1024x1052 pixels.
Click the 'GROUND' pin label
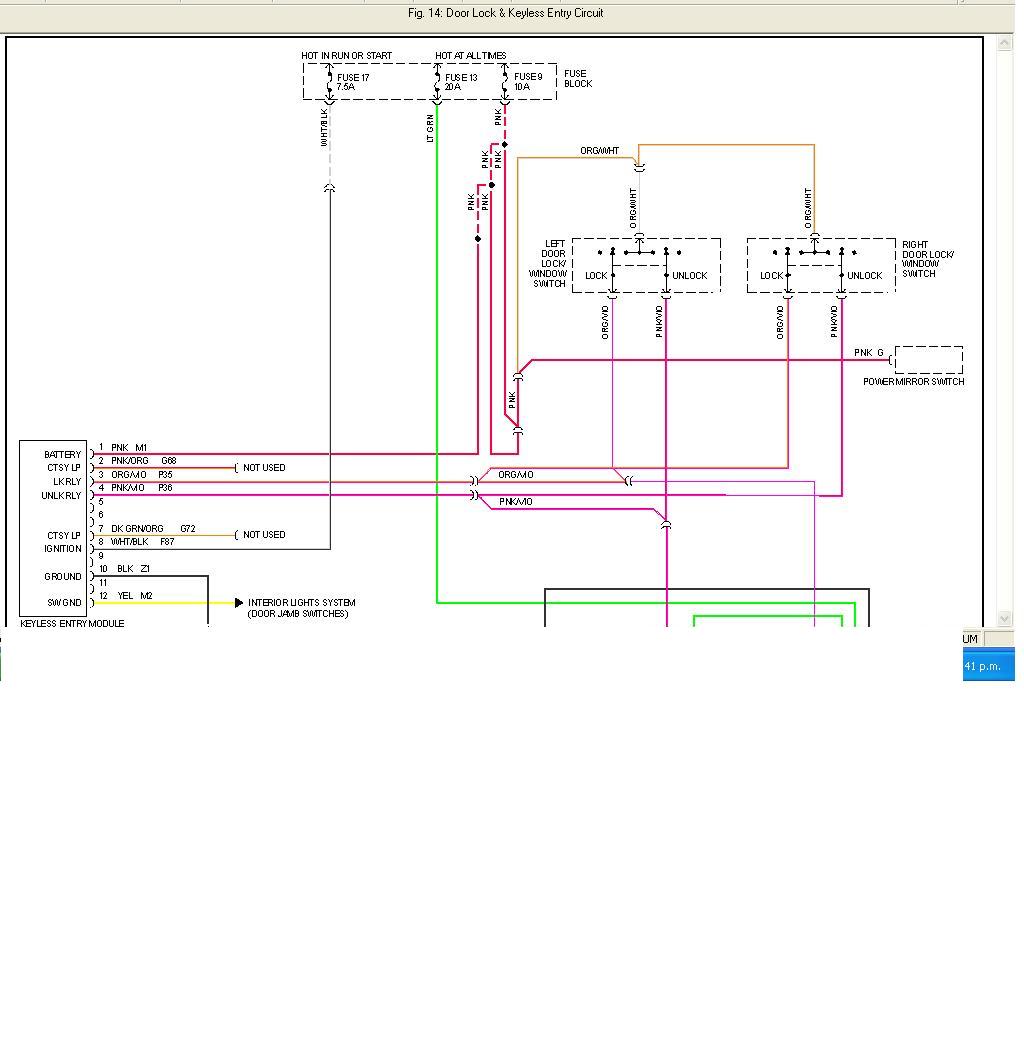click(62, 576)
